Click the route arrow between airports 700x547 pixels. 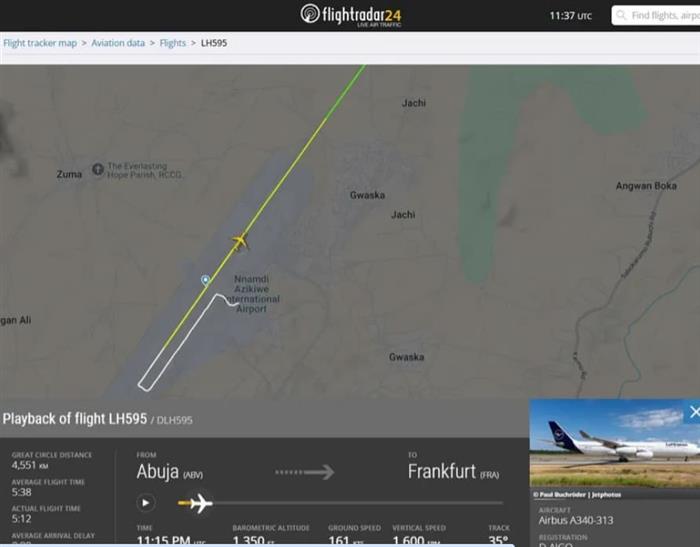click(x=304, y=472)
